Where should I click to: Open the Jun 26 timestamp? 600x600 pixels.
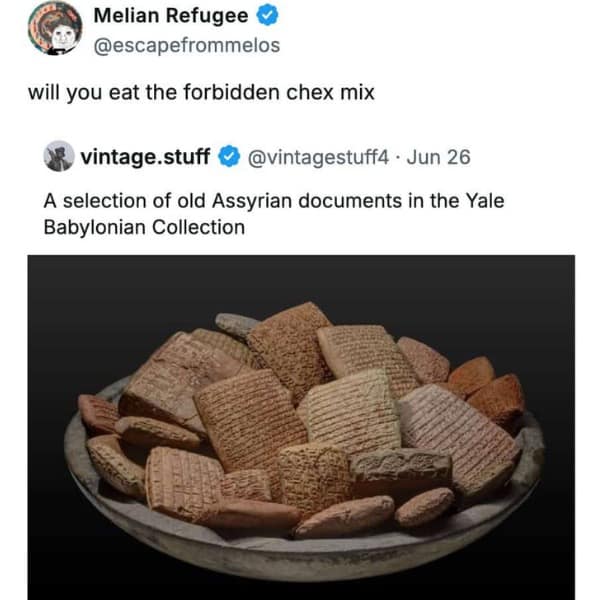[x=443, y=157]
